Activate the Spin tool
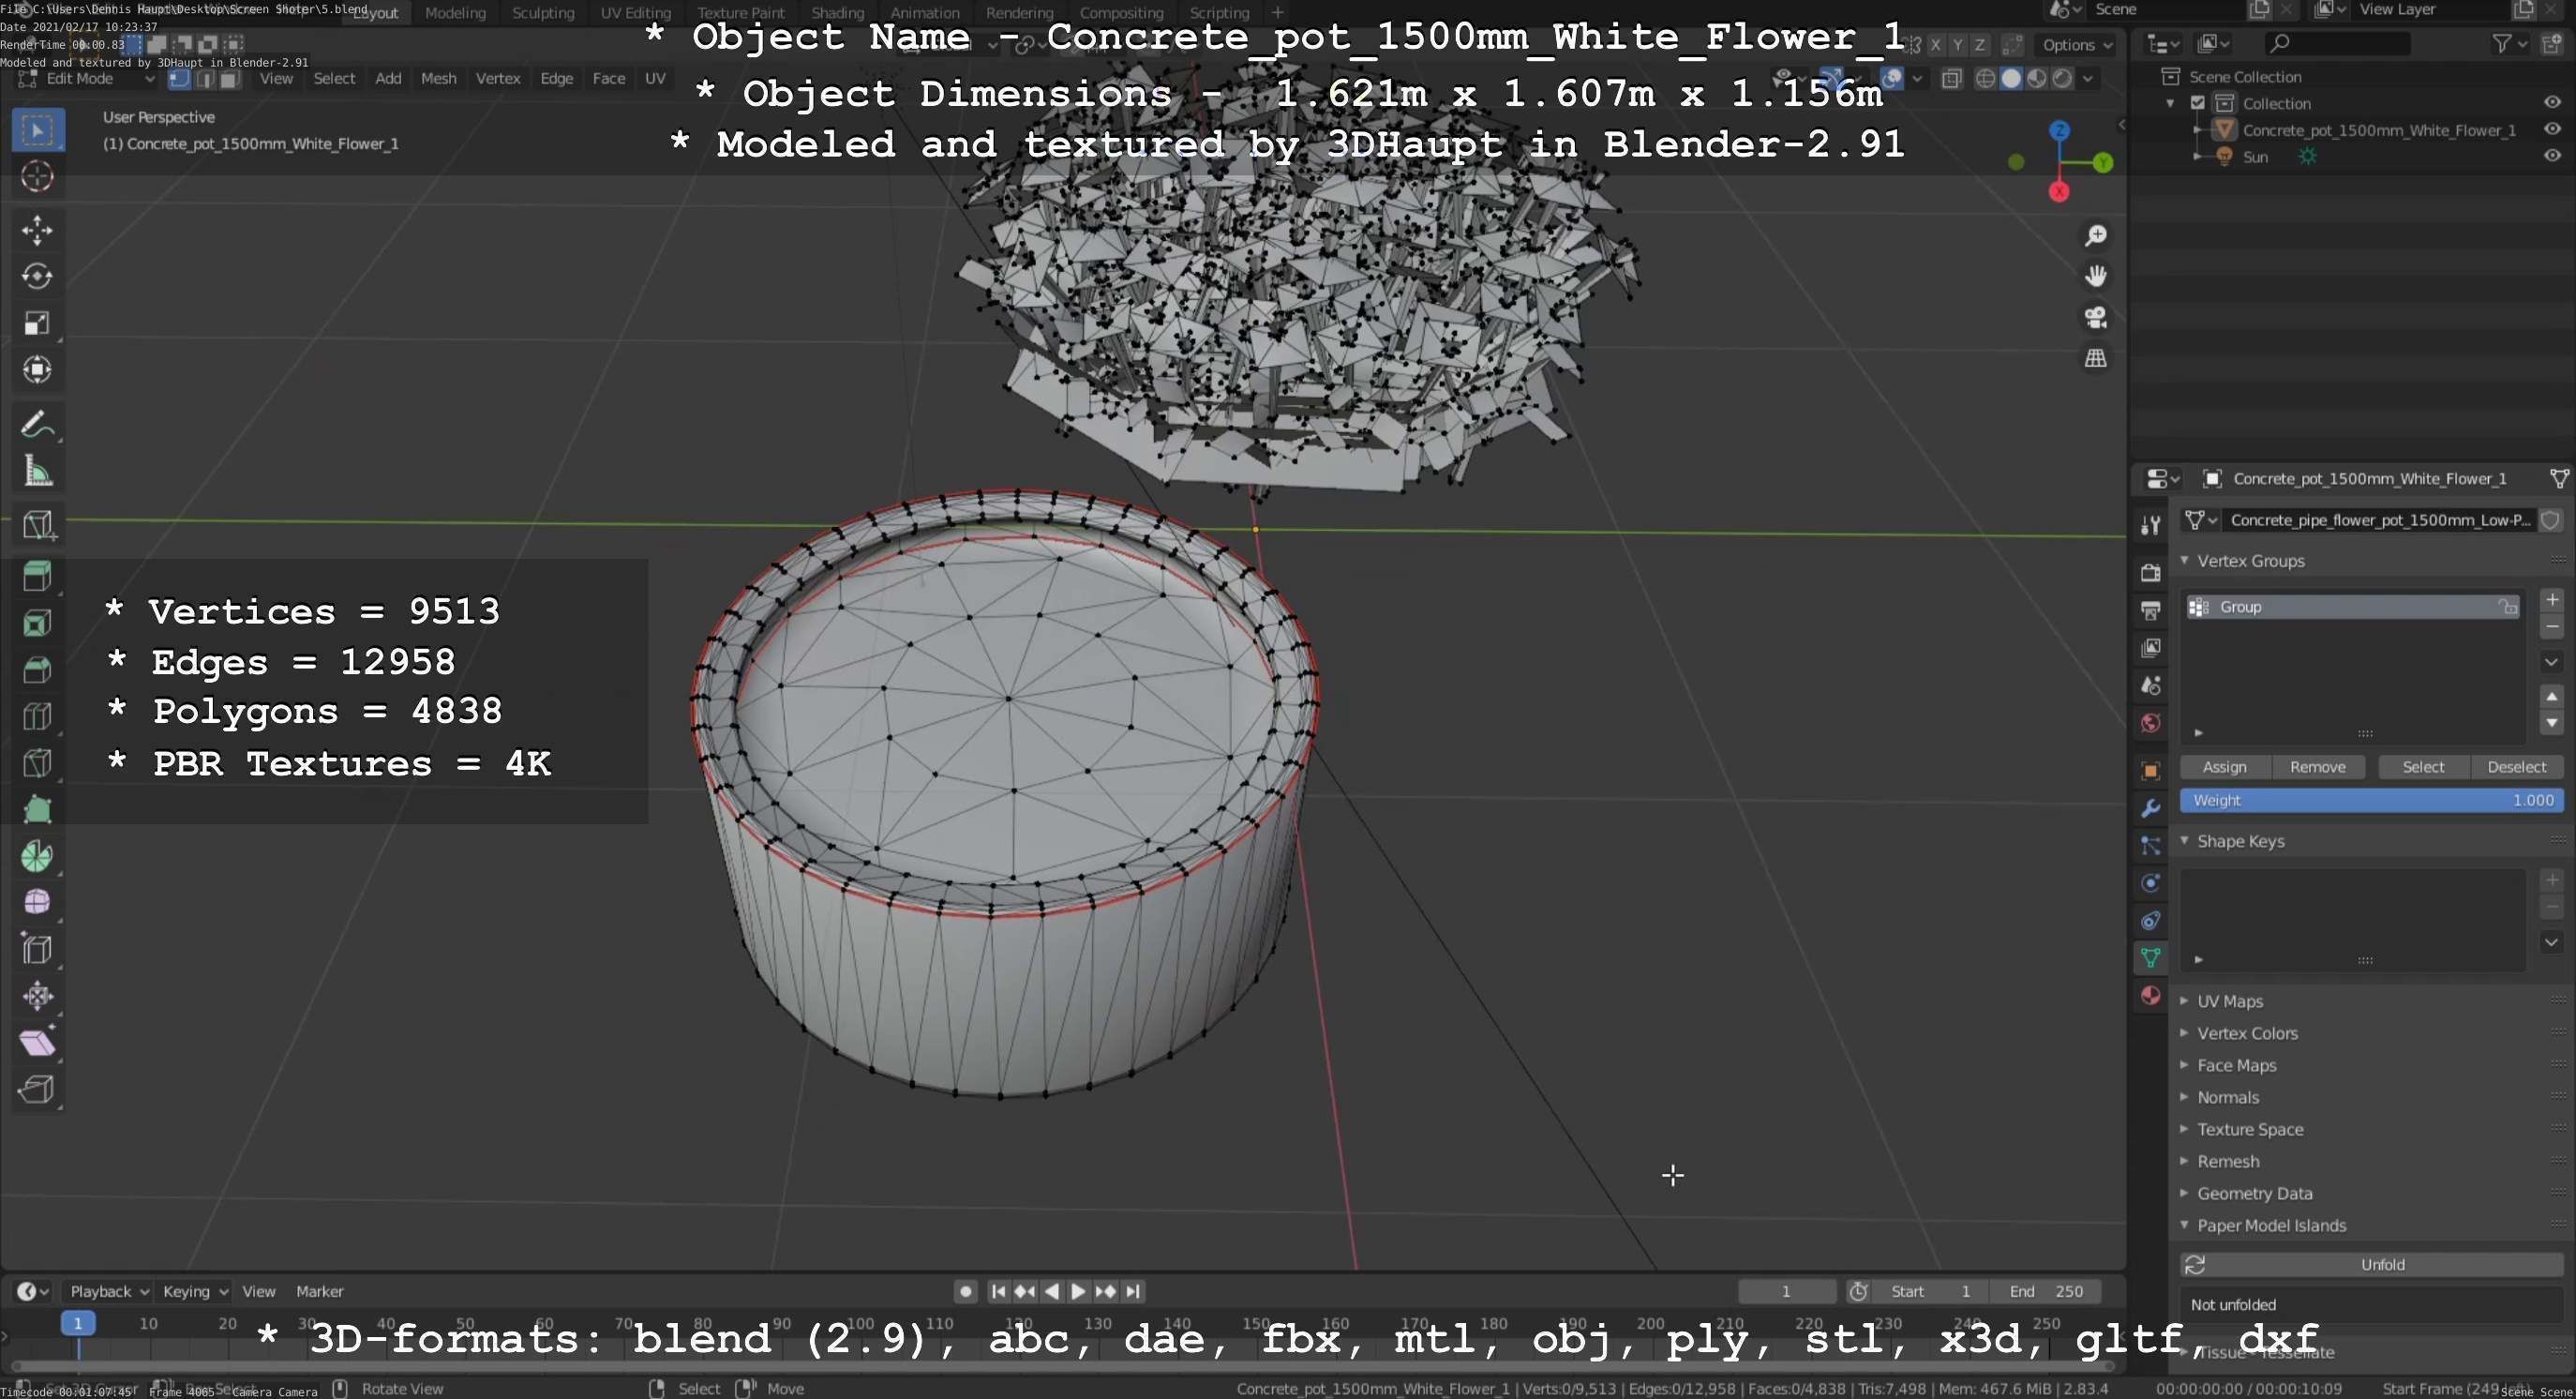This screenshot has height=1399, width=2576. 37,856
